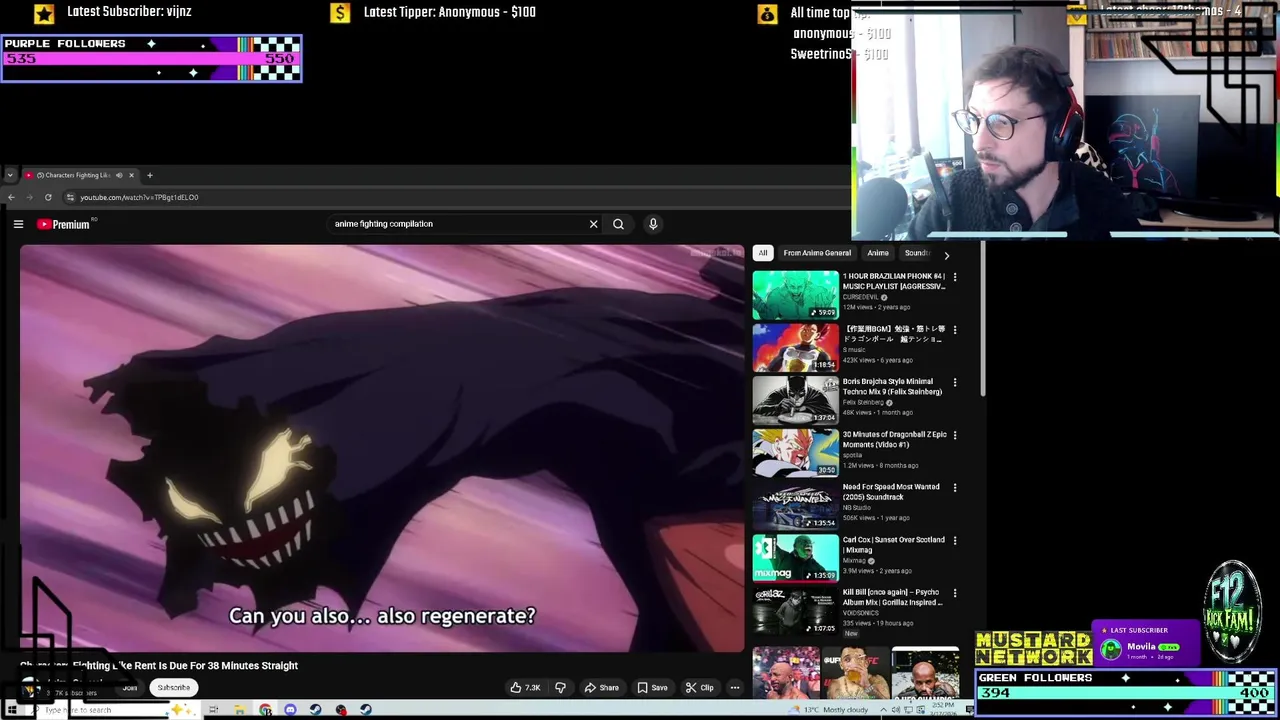Open Discord from the taskbar
This screenshot has height=720, width=1280.
point(290,710)
